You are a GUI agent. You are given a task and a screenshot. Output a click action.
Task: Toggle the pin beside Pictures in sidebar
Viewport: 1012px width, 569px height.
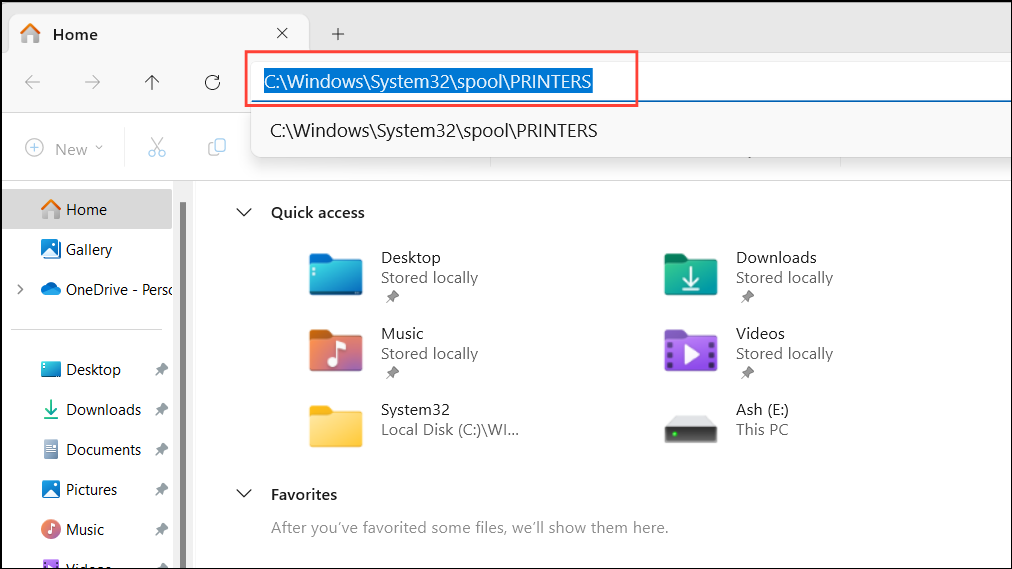point(161,490)
